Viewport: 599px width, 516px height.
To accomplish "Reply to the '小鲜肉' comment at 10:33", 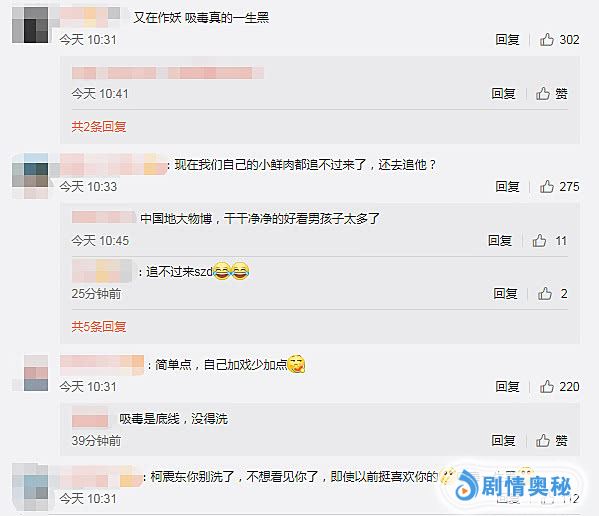I will [507, 186].
